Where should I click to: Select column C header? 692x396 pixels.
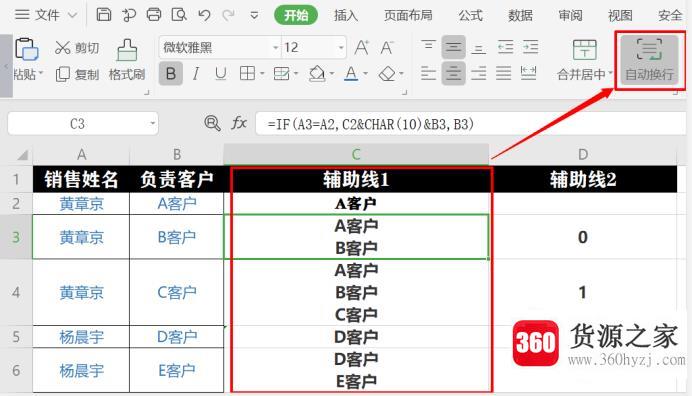point(356,154)
